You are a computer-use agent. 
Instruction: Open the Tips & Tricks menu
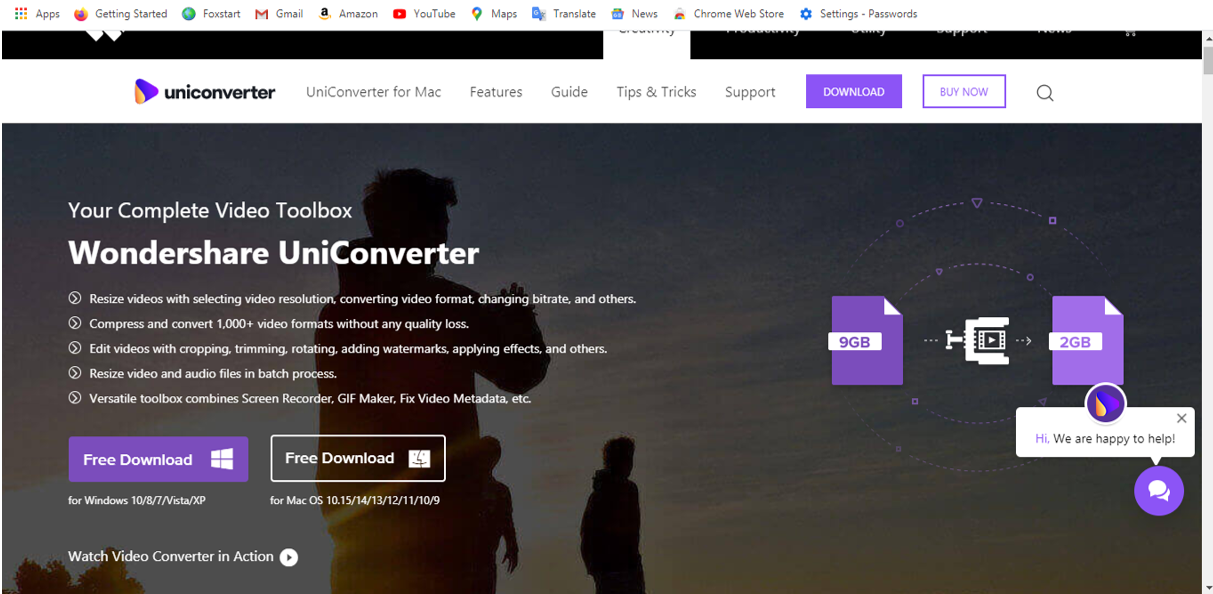click(x=656, y=92)
